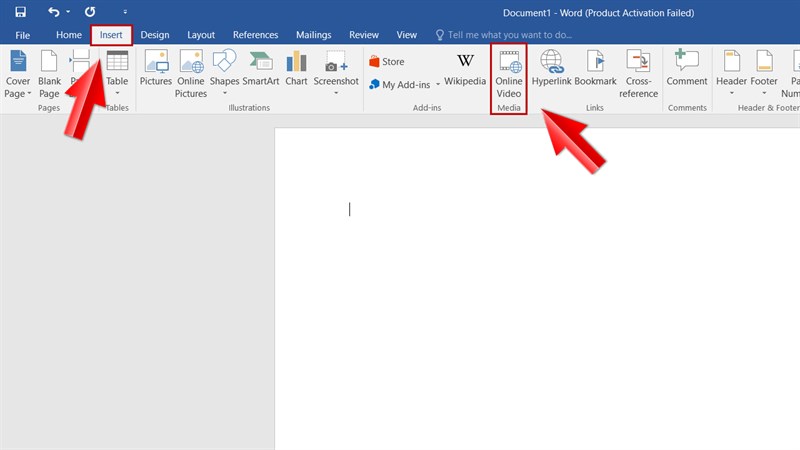
Task: Open the Wikipedia add-in
Action: pyautogui.click(x=465, y=68)
